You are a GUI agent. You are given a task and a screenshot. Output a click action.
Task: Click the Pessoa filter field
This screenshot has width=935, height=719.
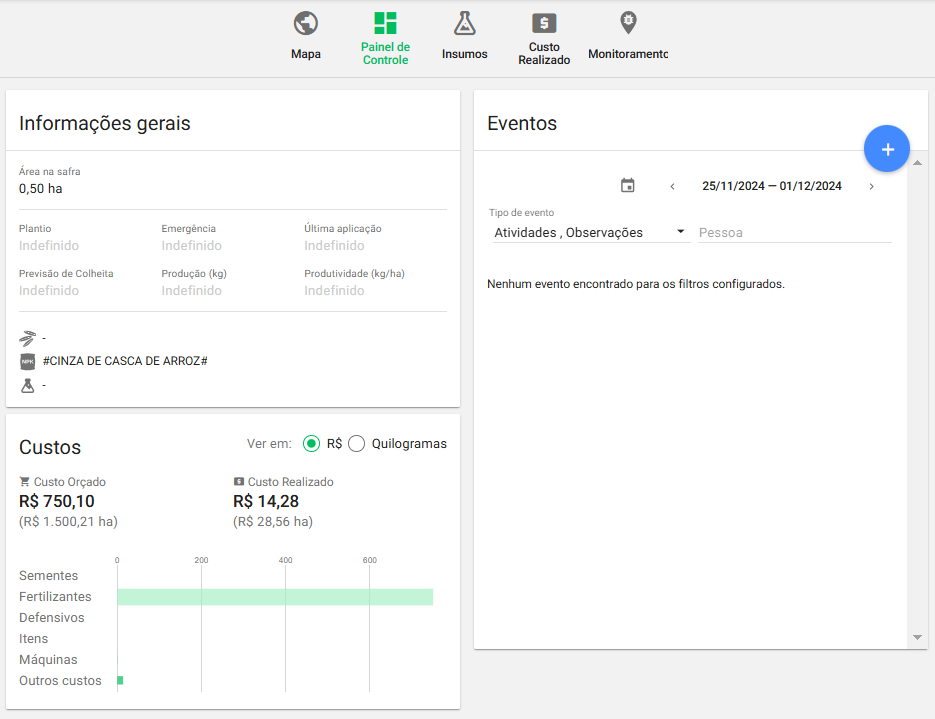point(794,232)
